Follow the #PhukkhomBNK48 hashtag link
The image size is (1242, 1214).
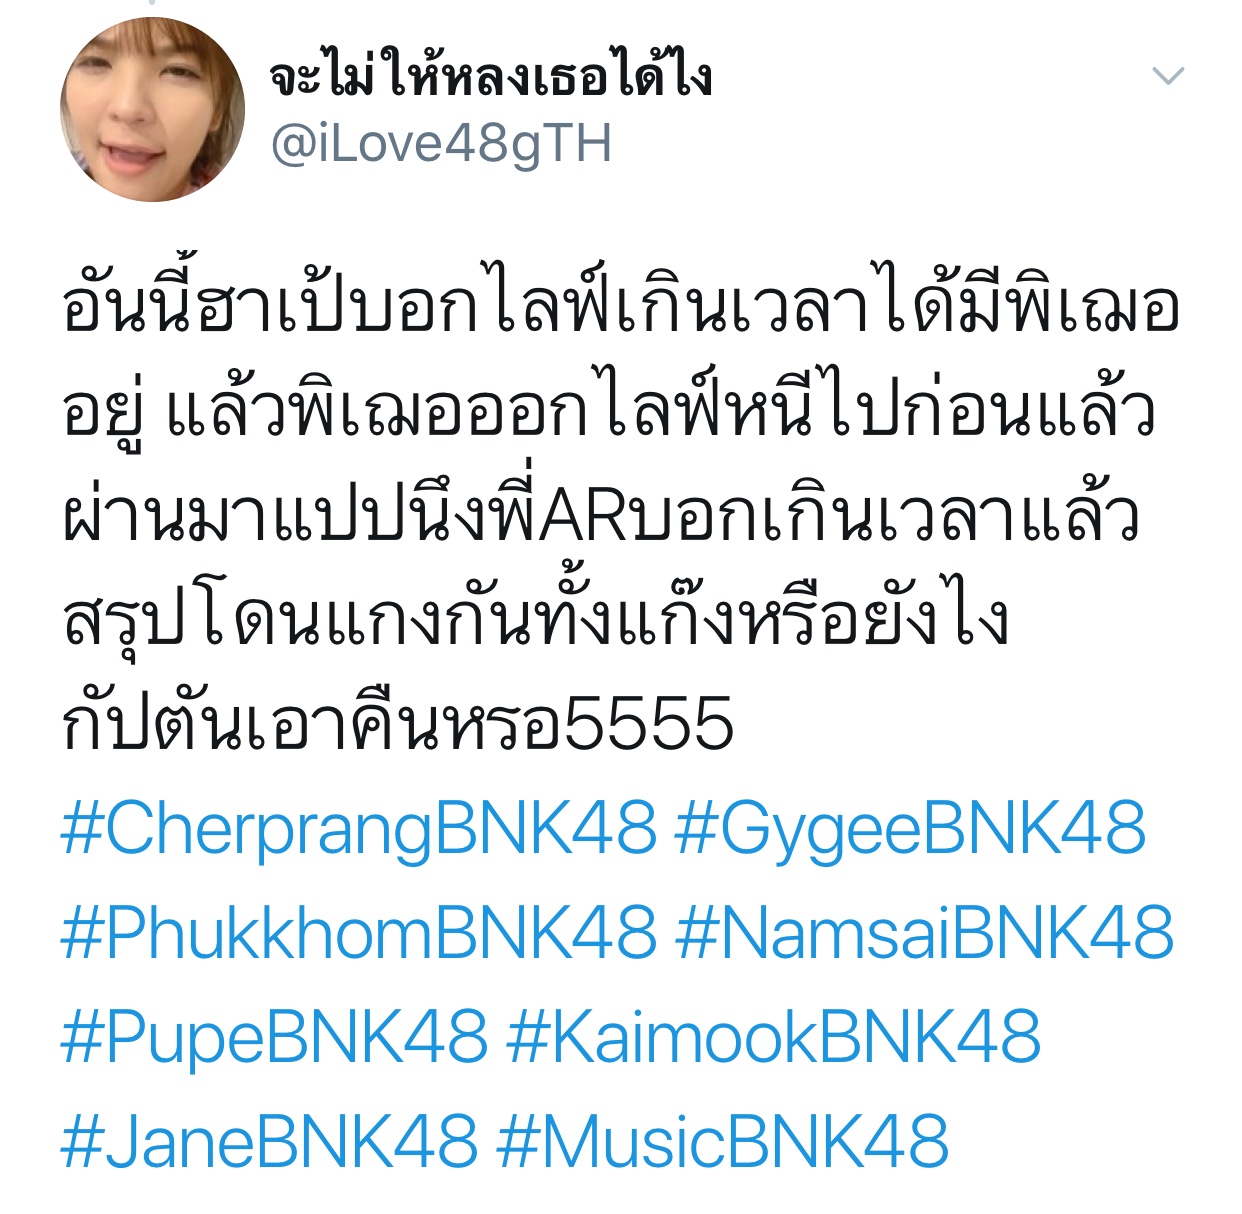tap(359, 932)
